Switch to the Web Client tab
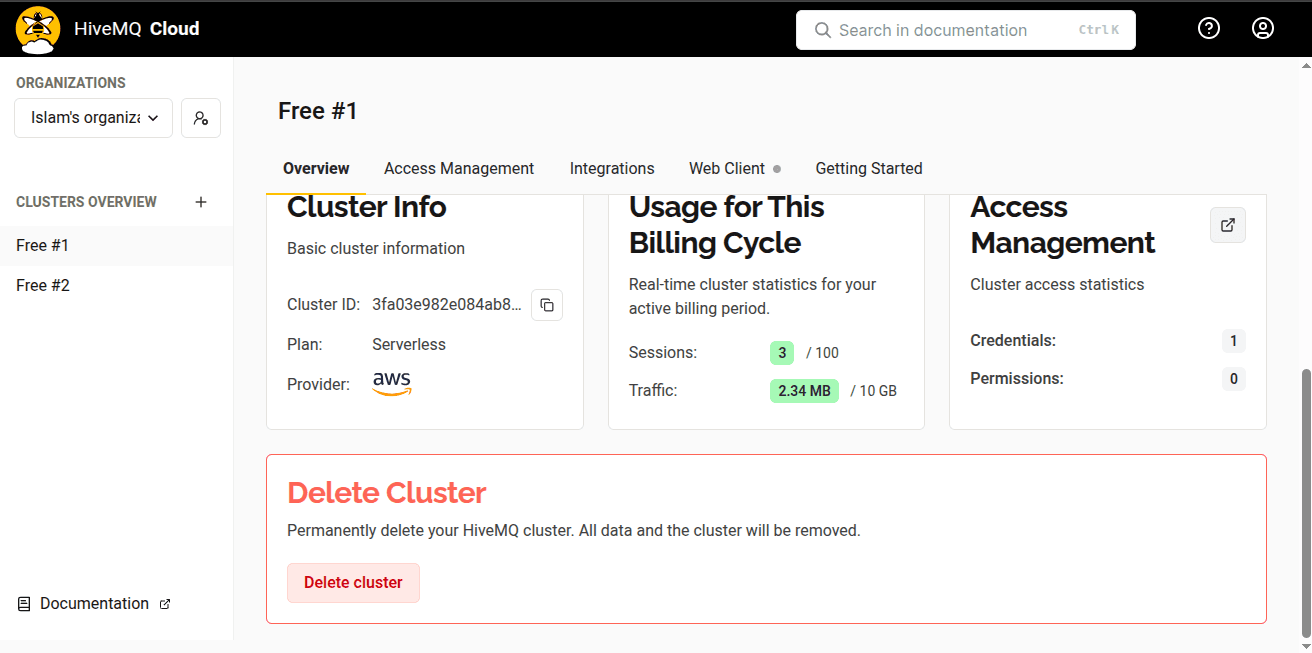Screen dimensions: 1312x653 point(727,168)
